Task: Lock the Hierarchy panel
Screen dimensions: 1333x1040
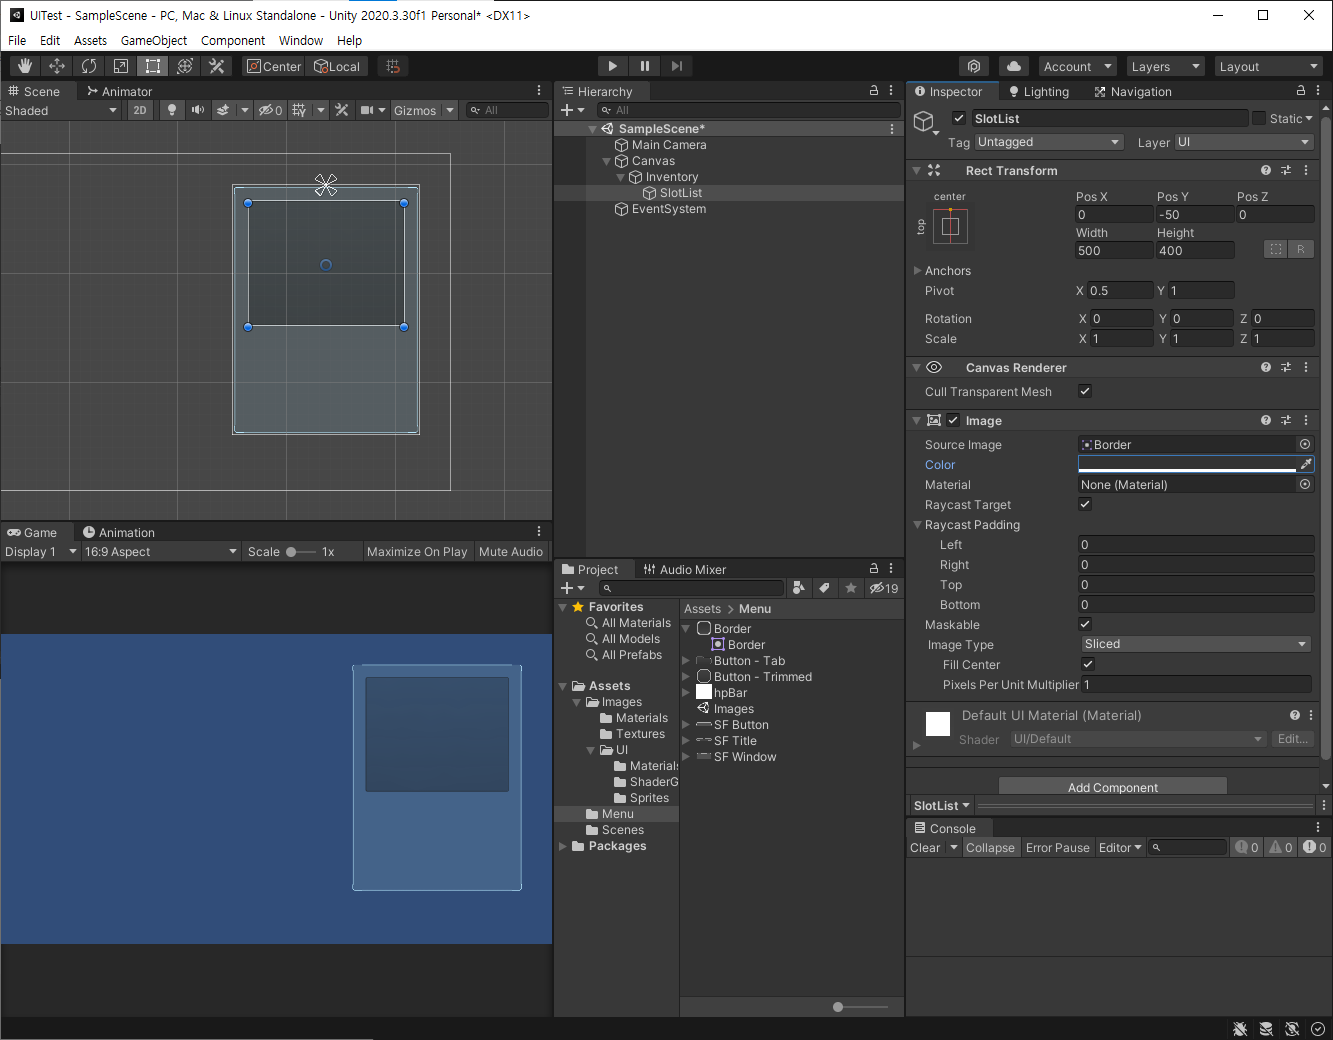Action: pos(874,90)
